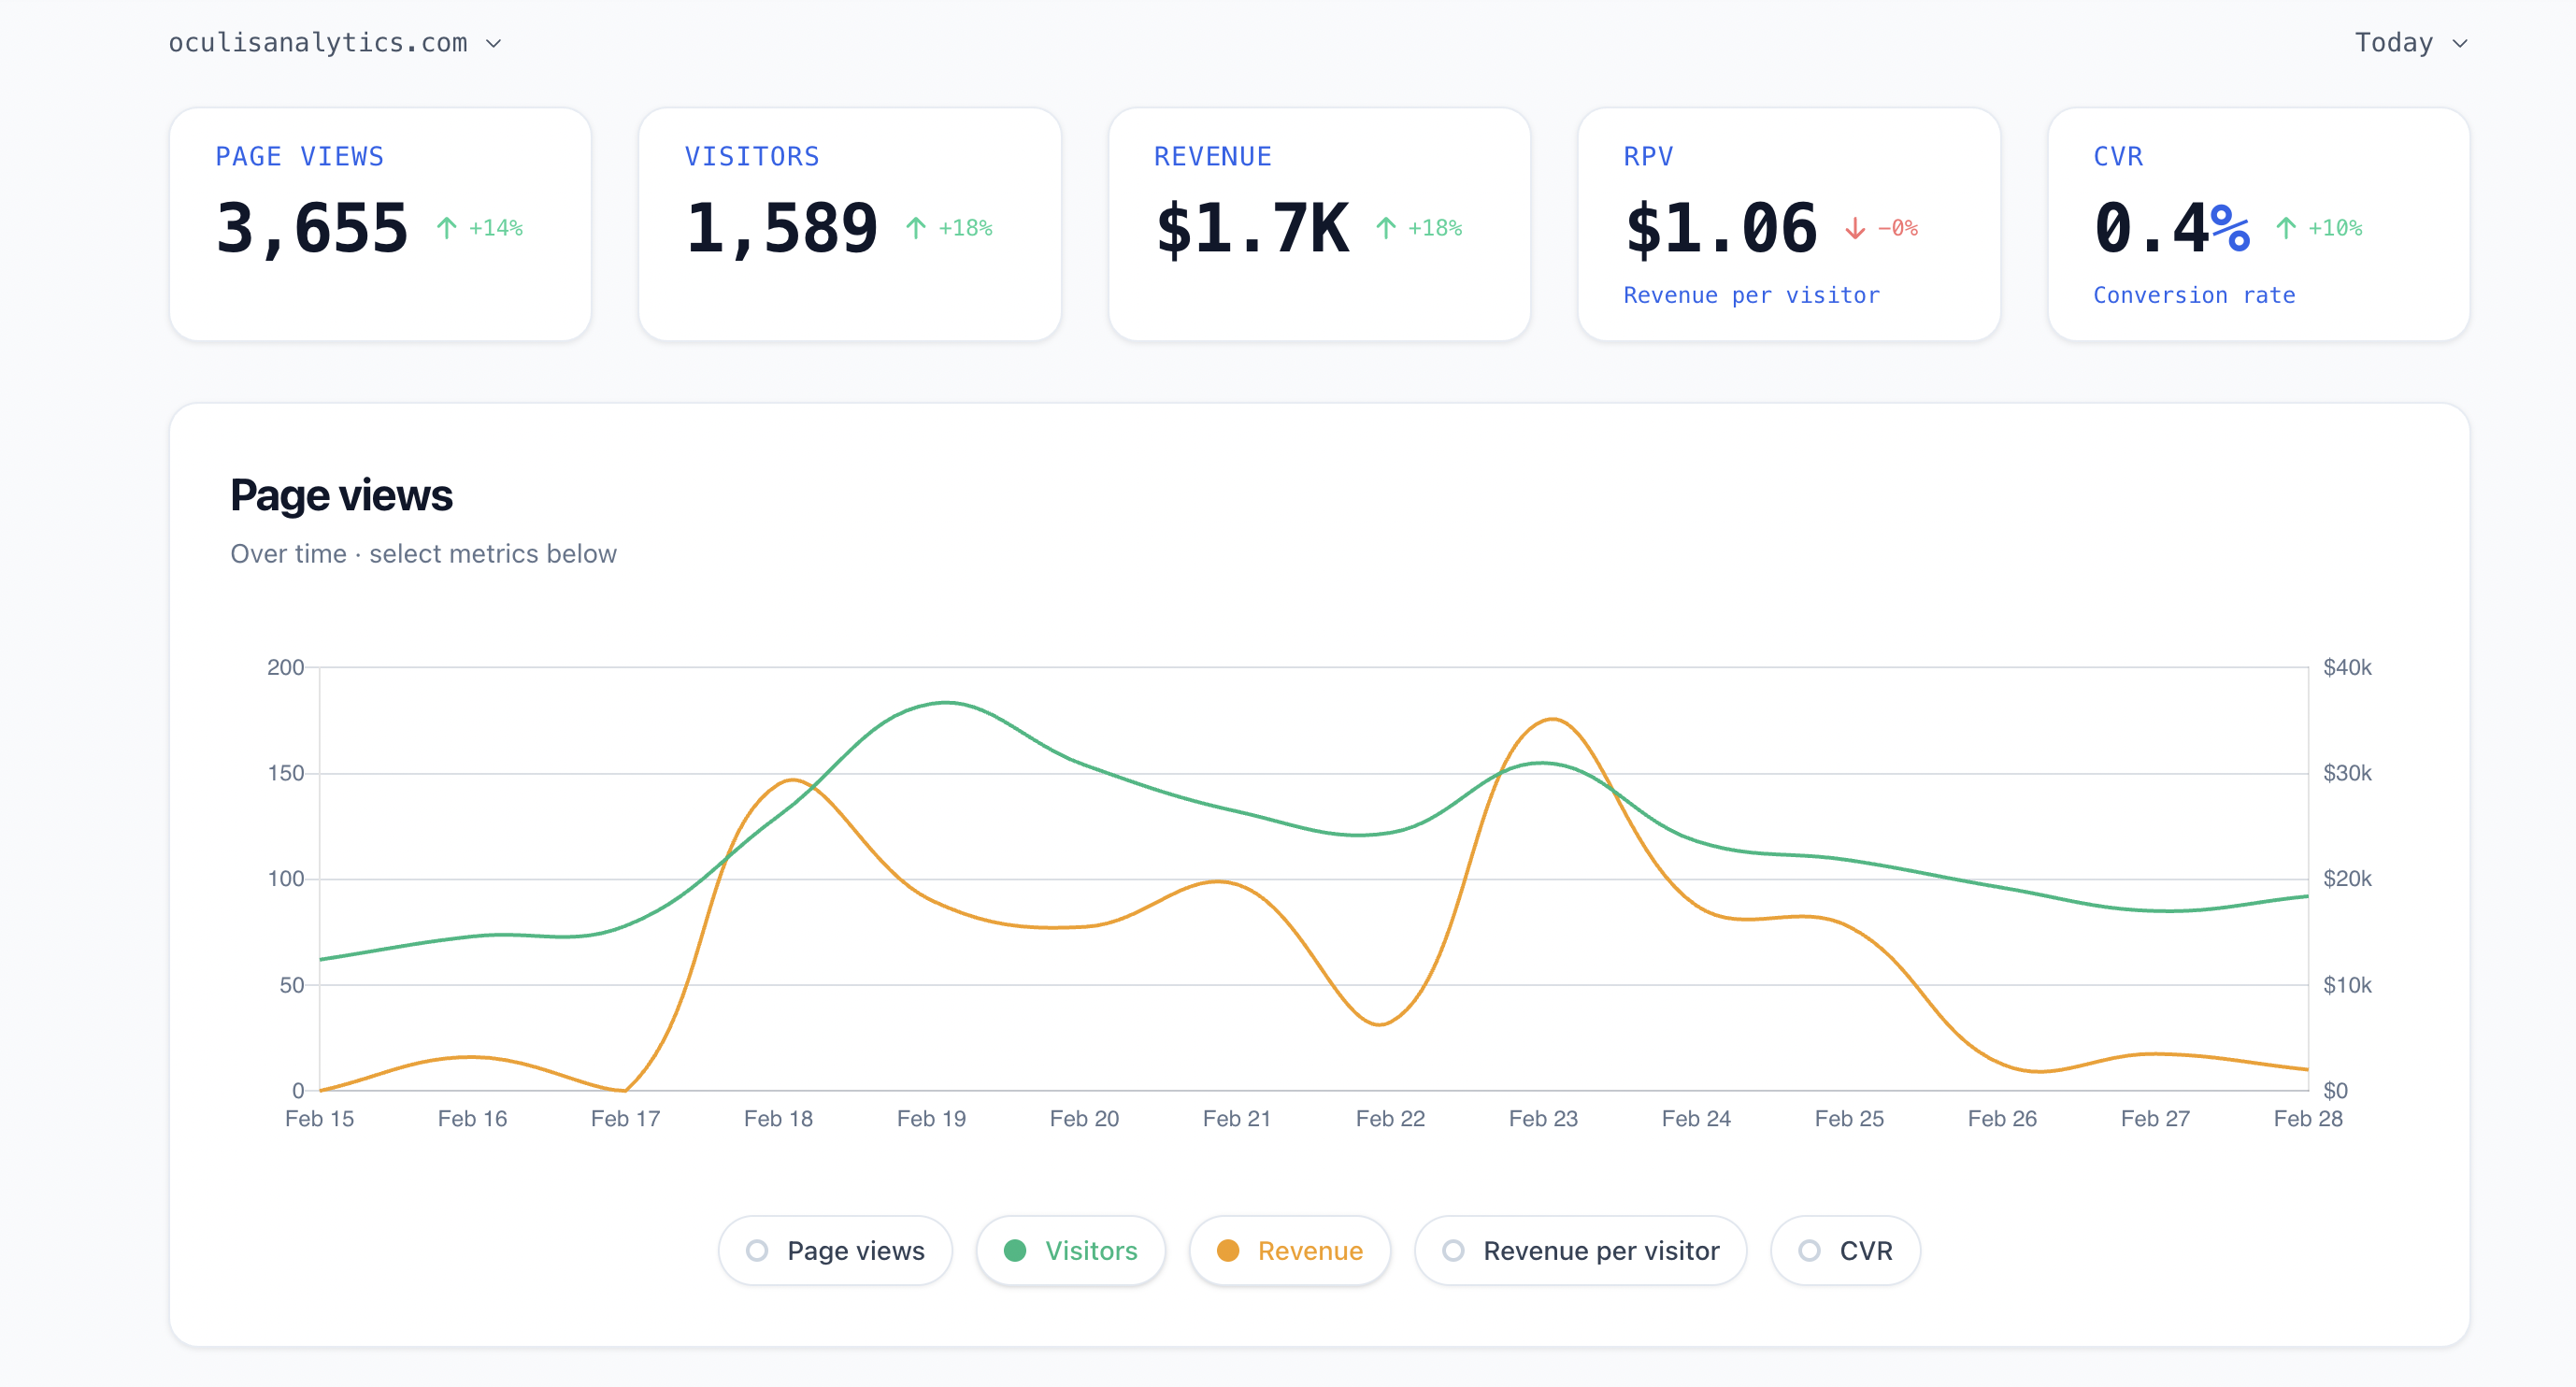Screen dimensions: 2576x1387
Task: Open the Revenue per visitor metric
Action: pos(1580,1250)
